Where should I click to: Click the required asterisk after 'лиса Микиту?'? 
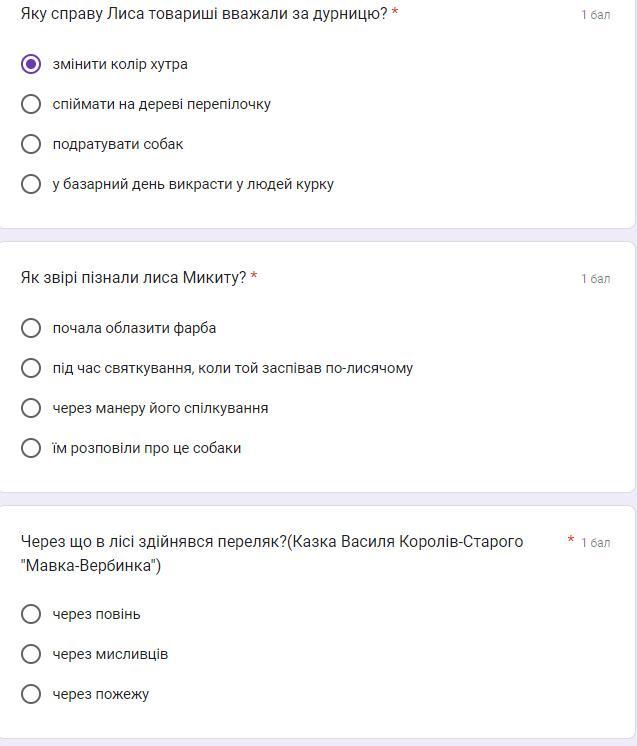click(x=254, y=275)
